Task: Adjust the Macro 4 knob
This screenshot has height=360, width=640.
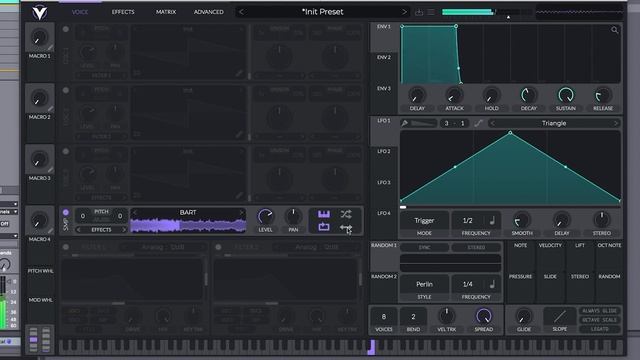Action: tap(39, 221)
